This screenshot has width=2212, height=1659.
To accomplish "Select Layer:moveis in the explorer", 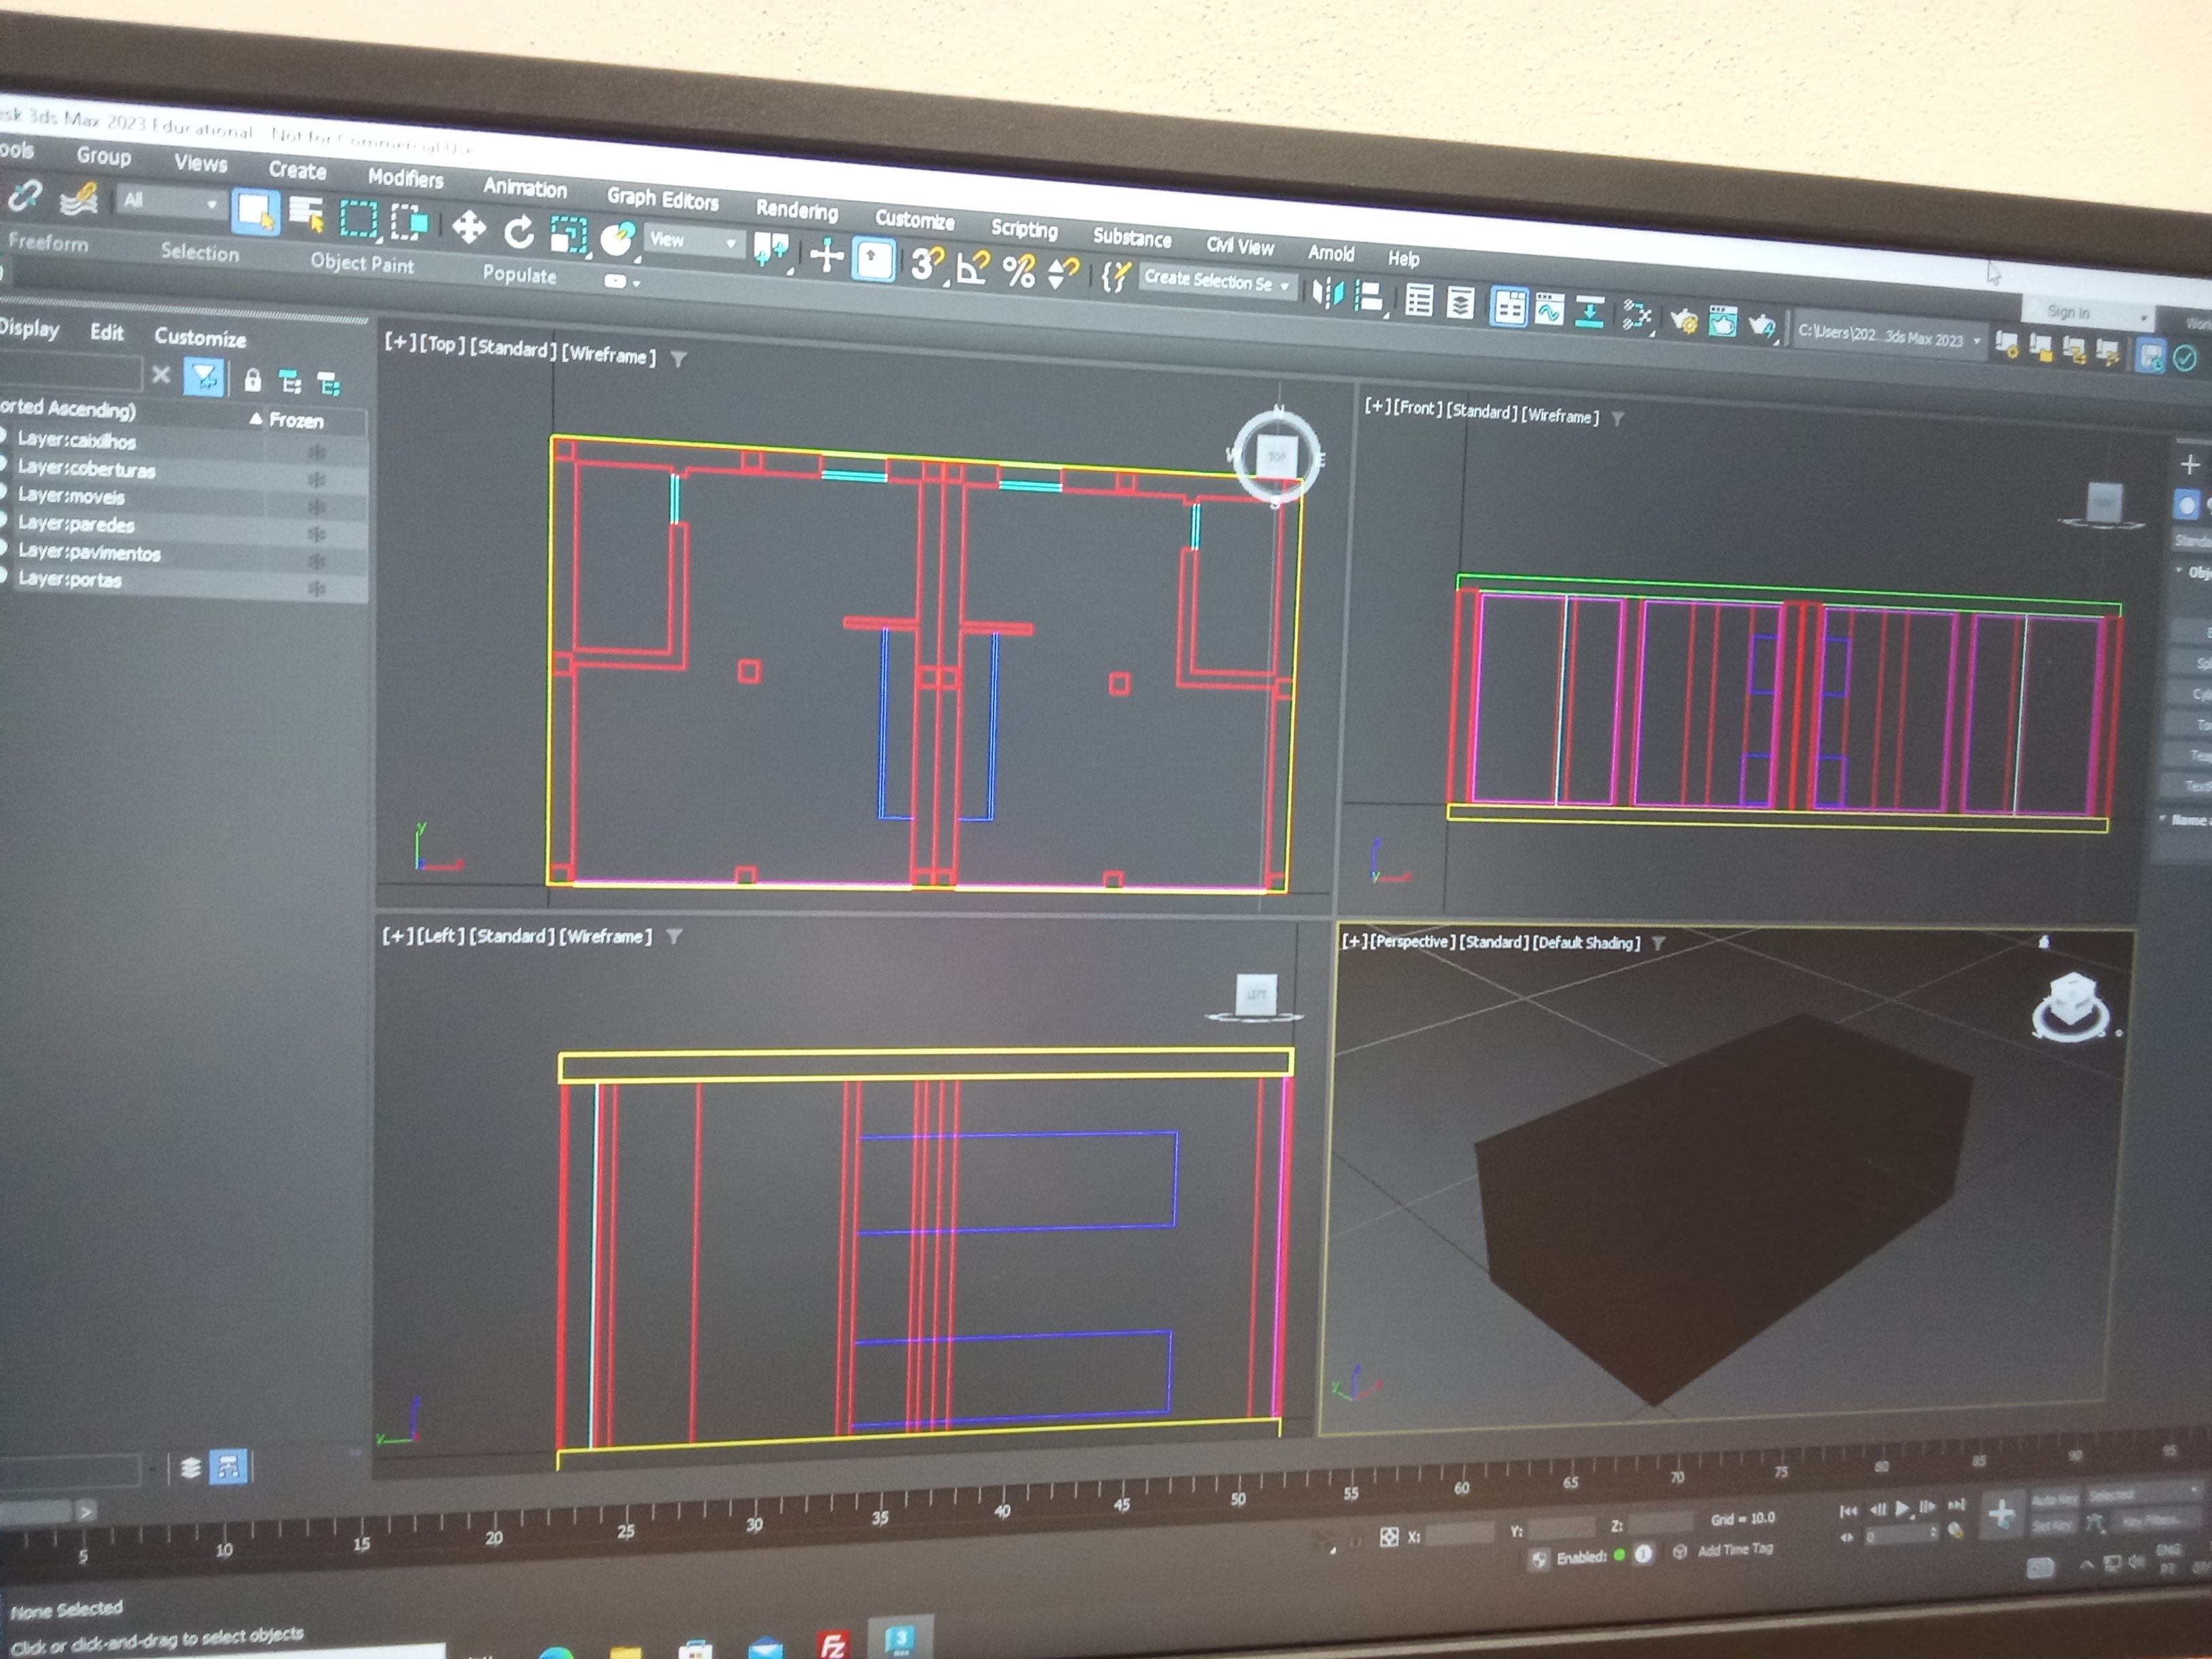I will (x=71, y=496).
